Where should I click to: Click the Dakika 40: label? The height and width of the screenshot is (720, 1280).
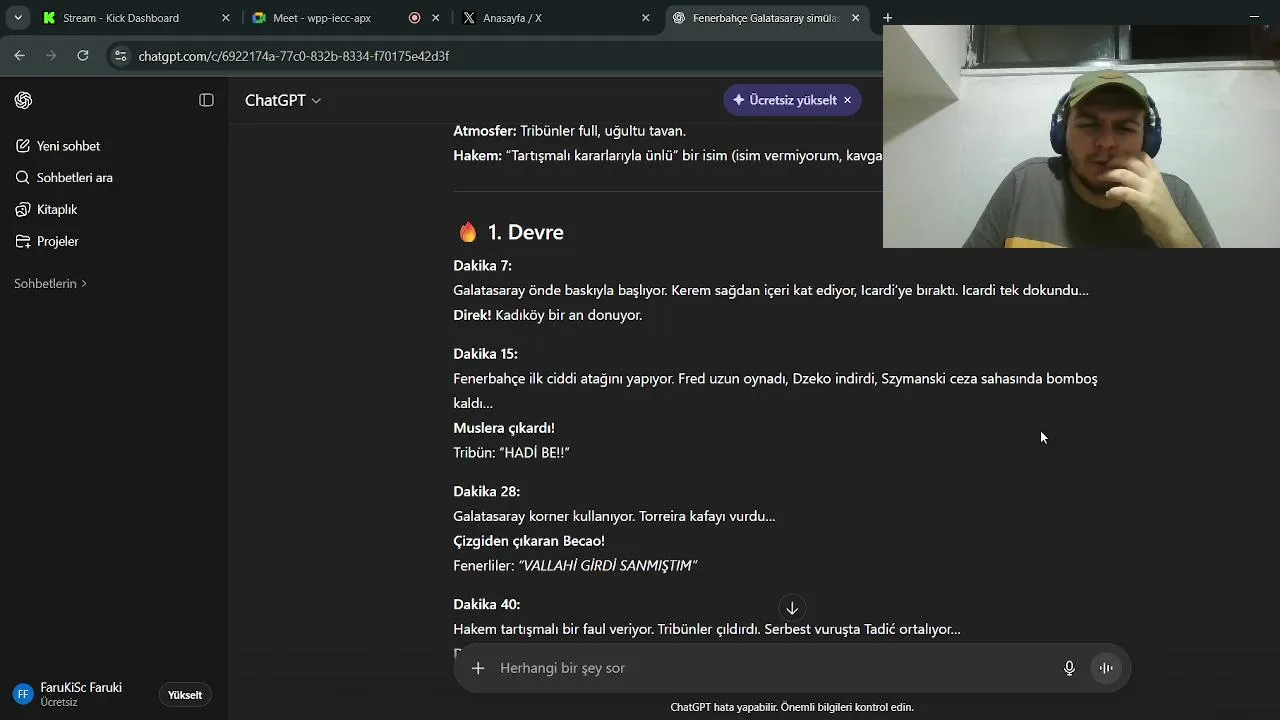pos(486,604)
